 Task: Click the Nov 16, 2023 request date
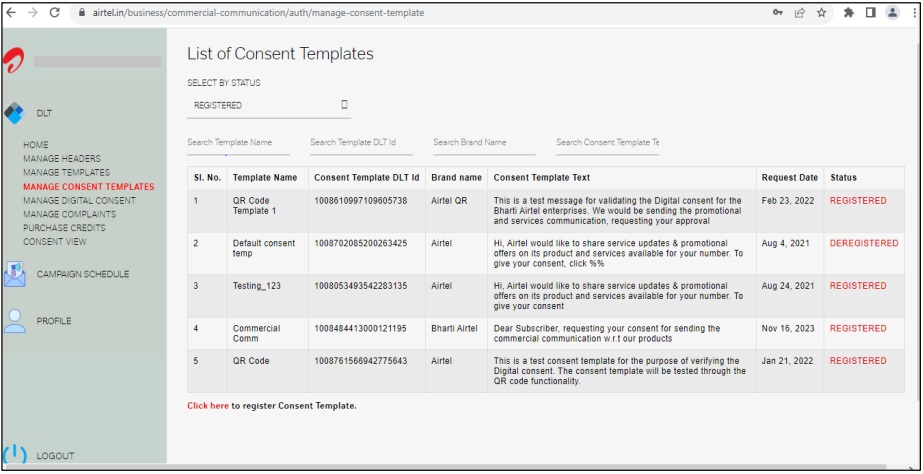pyautogui.click(x=788, y=329)
